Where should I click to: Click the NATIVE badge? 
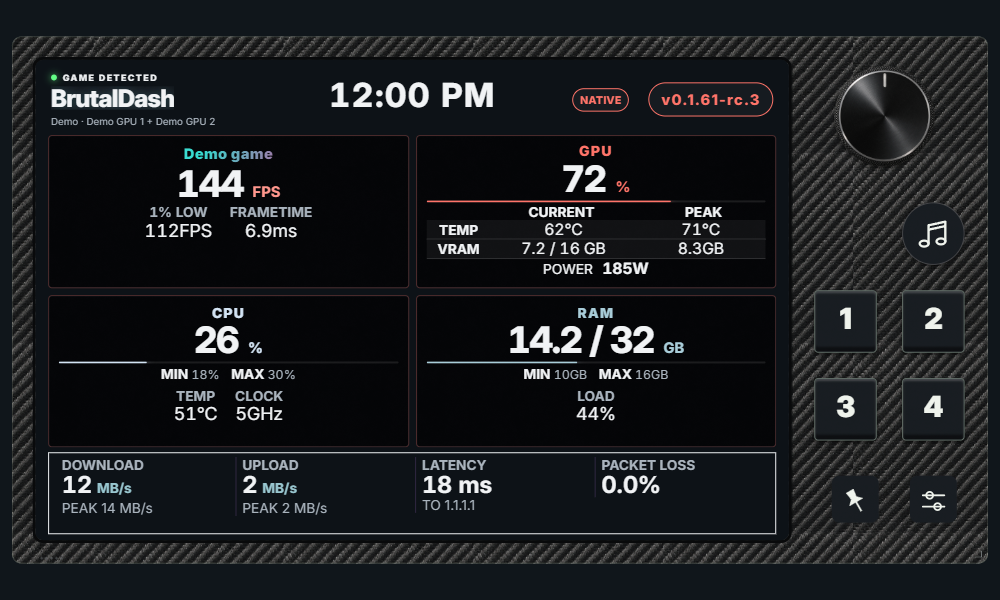click(x=600, y=100)
